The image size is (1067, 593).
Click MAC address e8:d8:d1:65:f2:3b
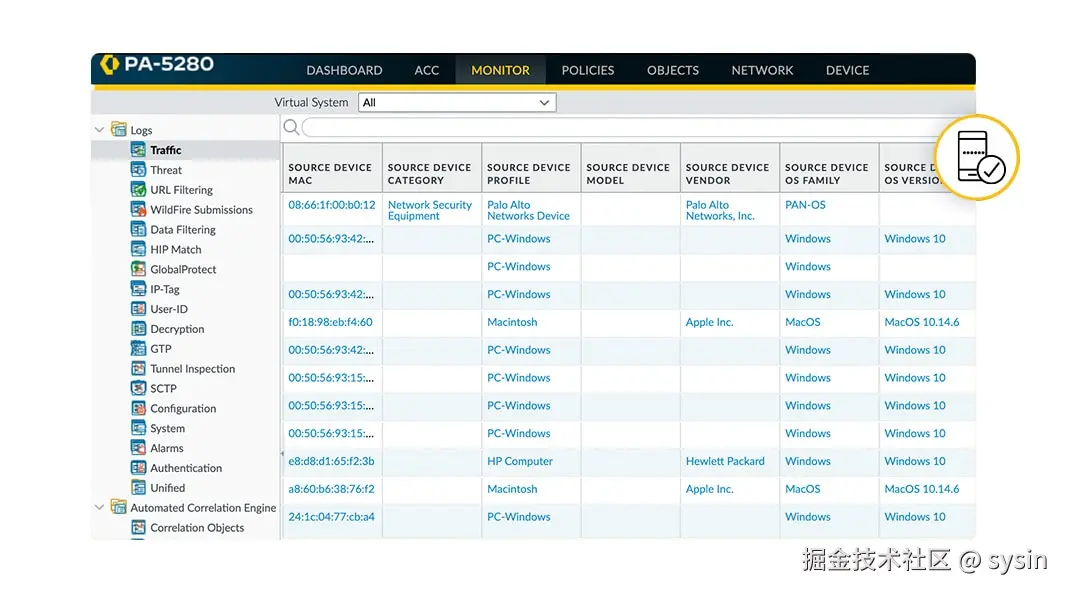pyautogui.click(x=331, y=461)
